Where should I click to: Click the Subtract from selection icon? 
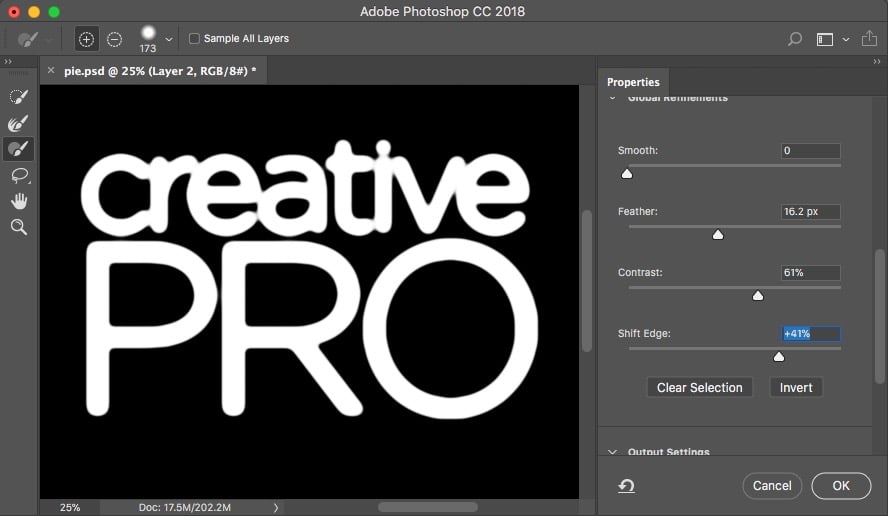tap(114, 39)
